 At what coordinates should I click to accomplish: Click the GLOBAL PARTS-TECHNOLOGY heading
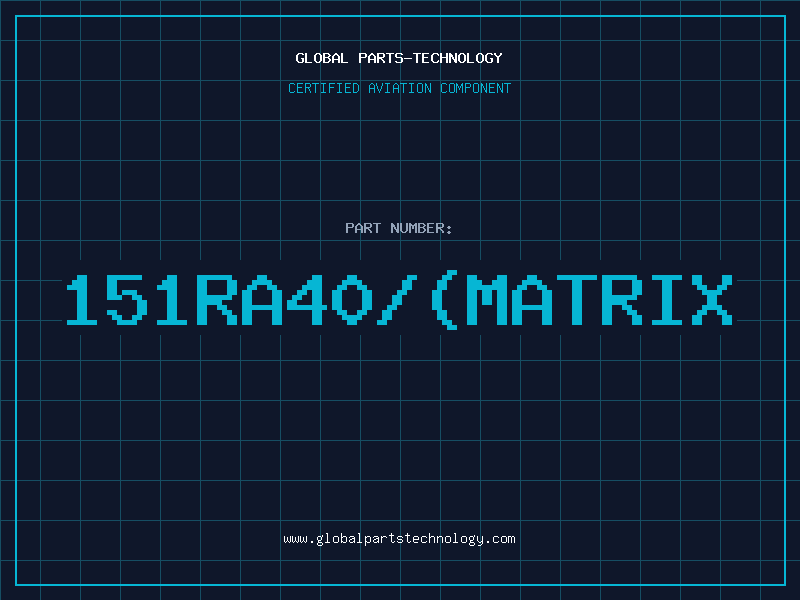click(x=399, y=58)
